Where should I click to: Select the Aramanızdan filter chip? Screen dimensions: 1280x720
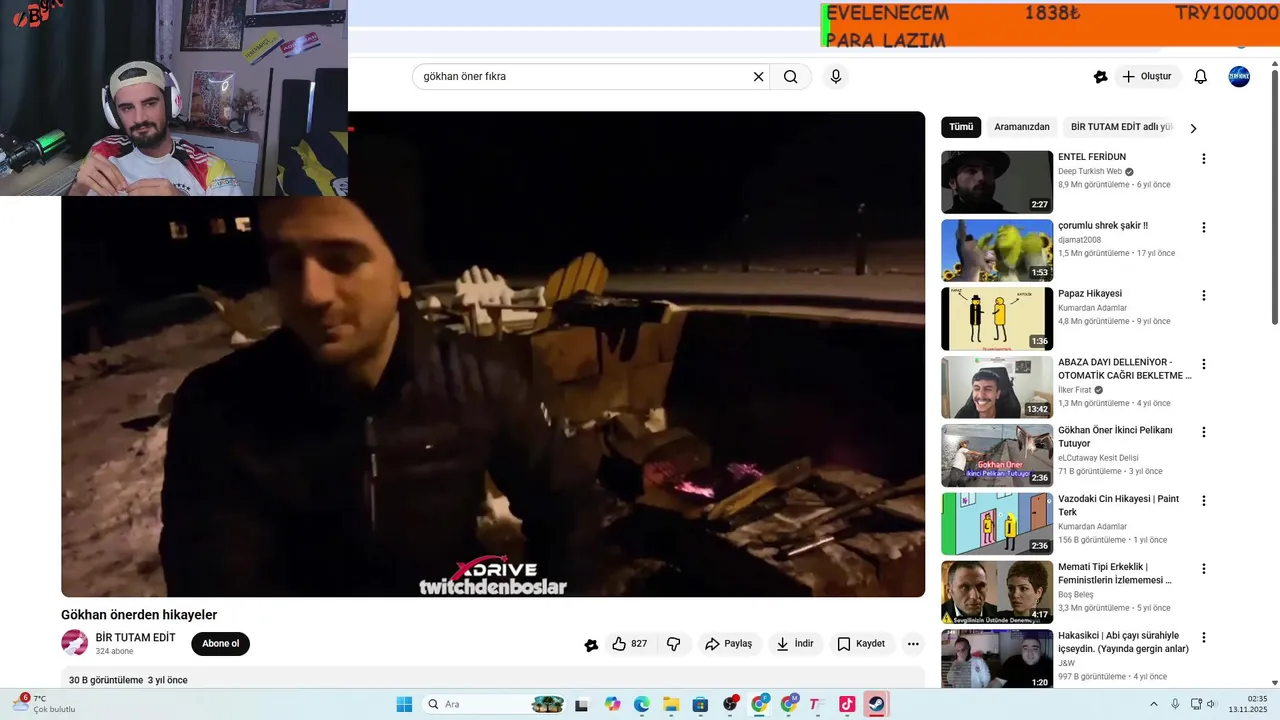[x=1022, y=127]
